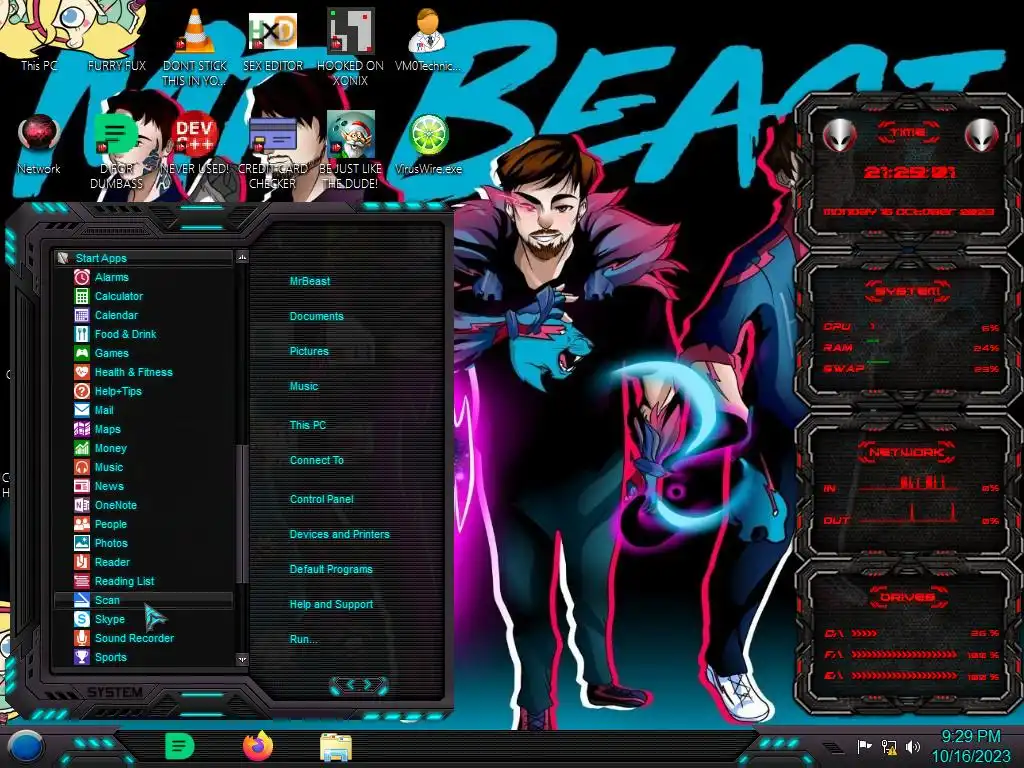The image size is (1024, 768).
Task: Click the left arrow of start menu pager
Action: coord(349,684)
